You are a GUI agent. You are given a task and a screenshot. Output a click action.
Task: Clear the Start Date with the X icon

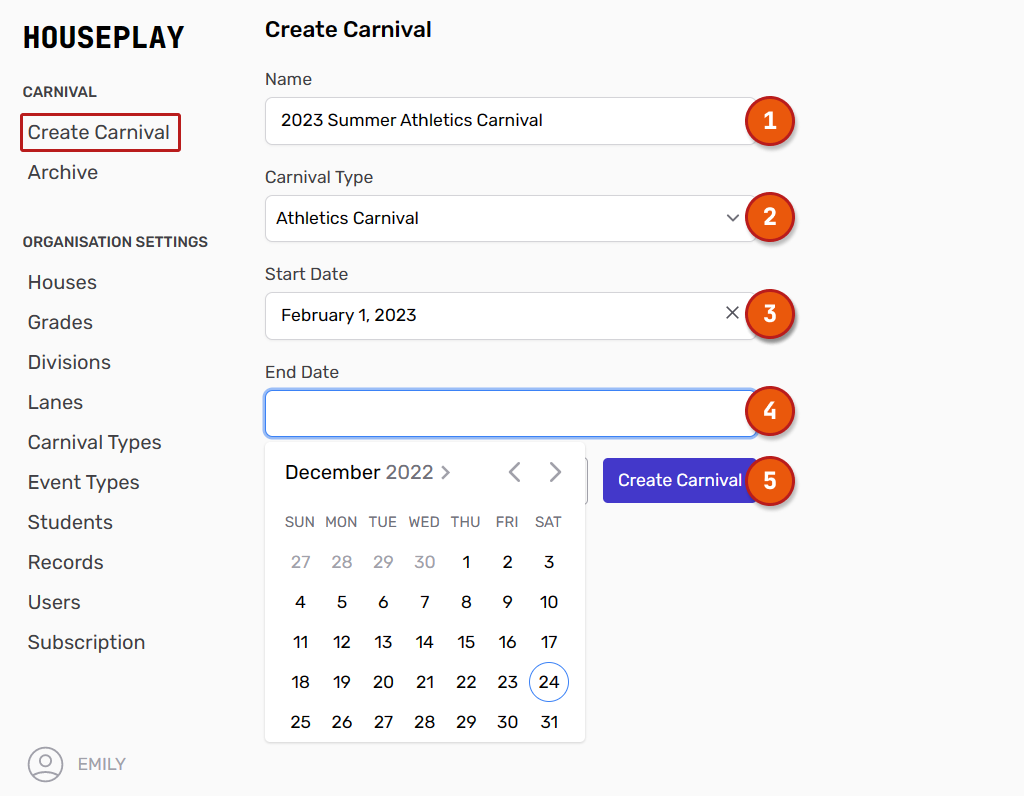click(732, 314)
